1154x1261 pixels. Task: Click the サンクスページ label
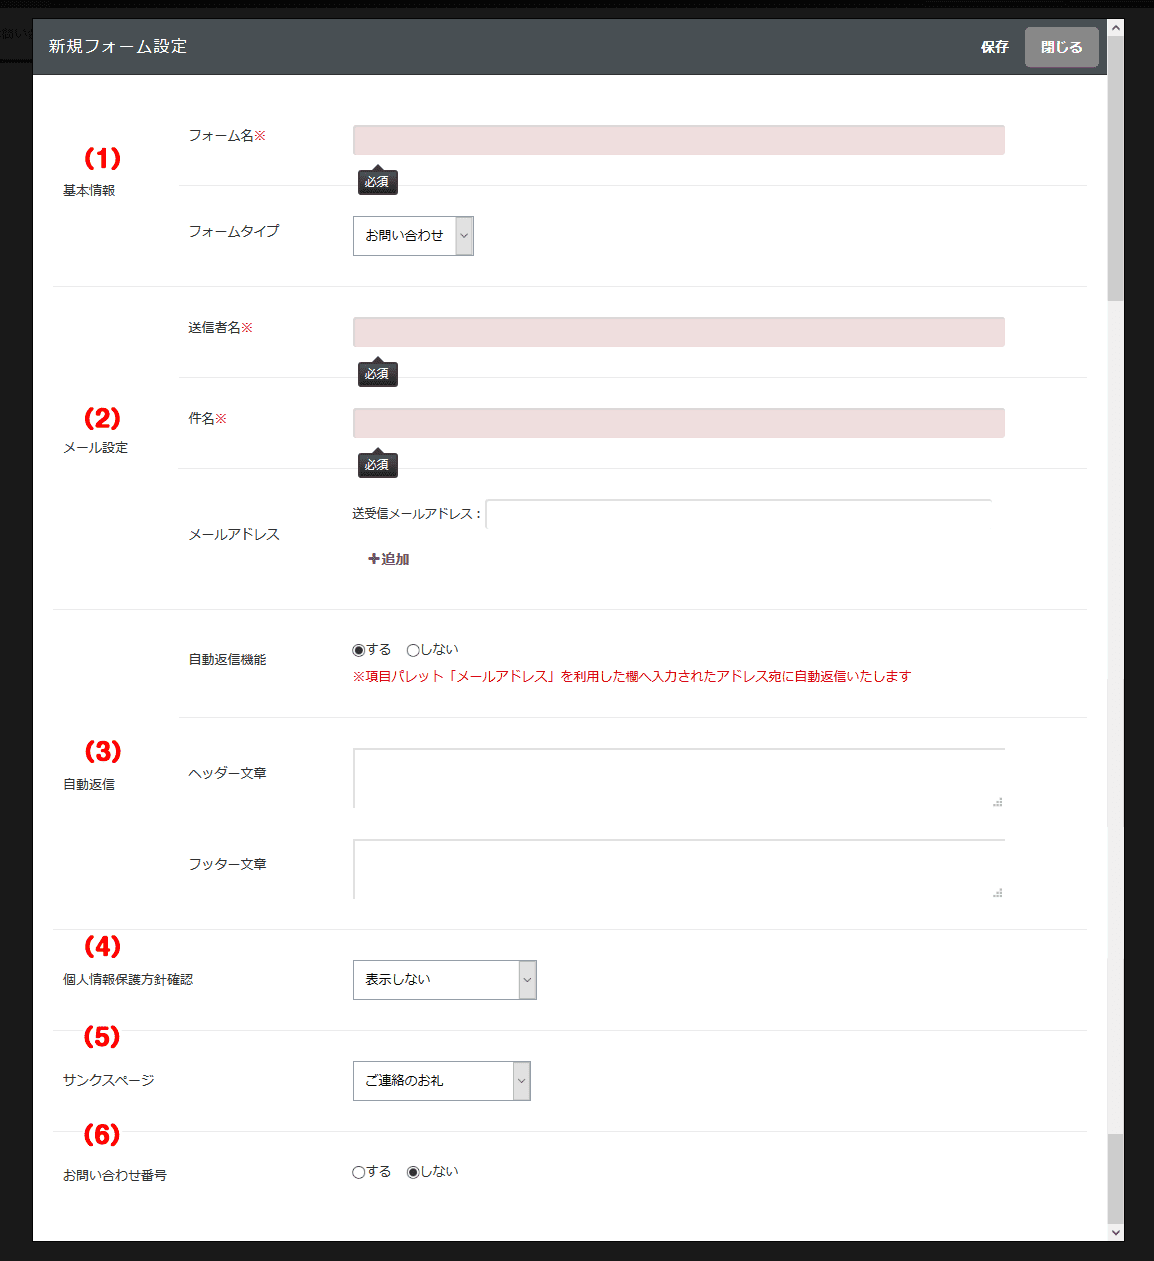pyautogui.click(x=109, y=1081)
